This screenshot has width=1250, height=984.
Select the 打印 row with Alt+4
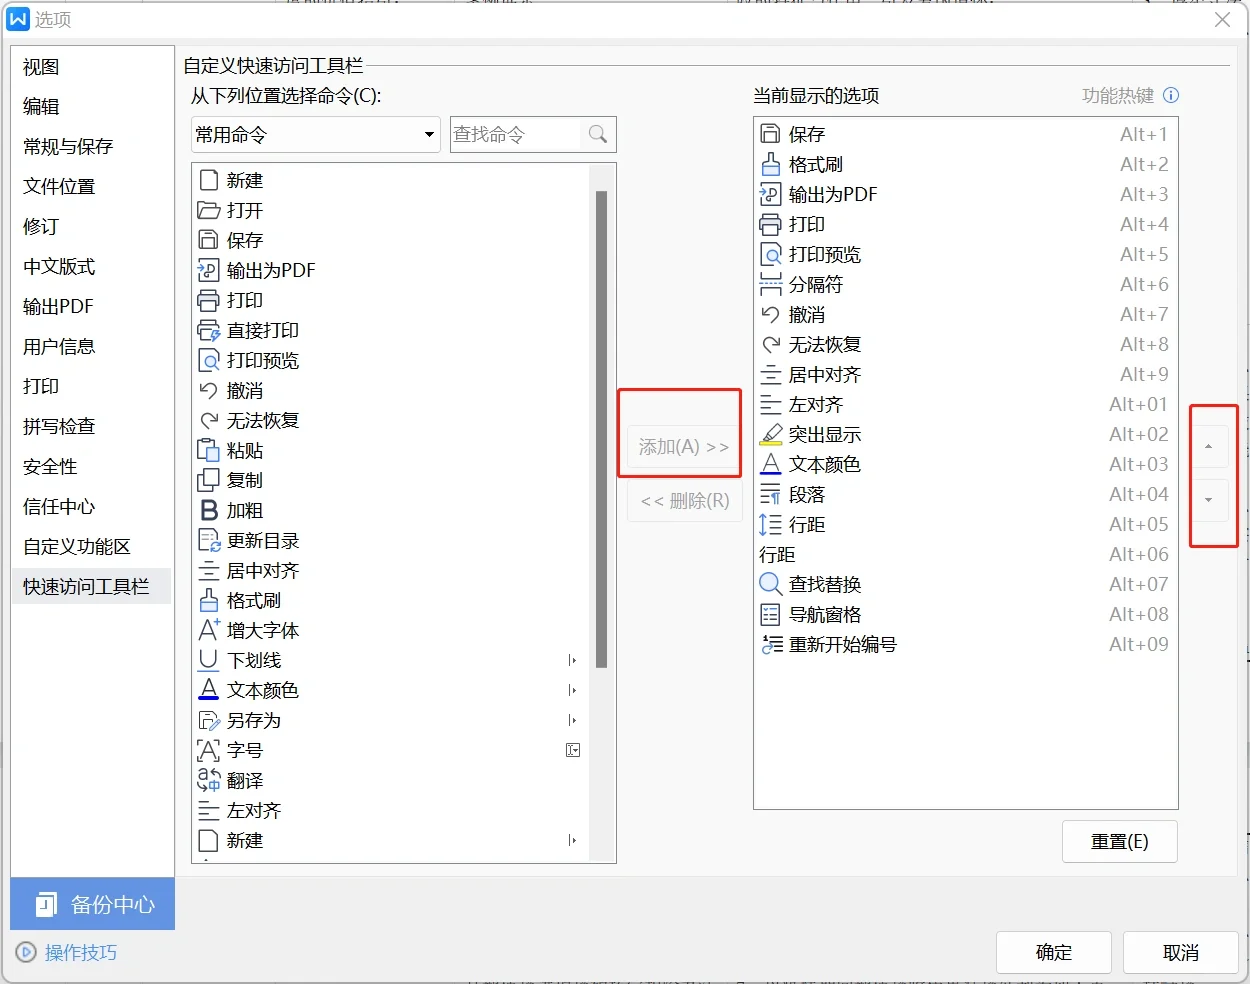click(x=965, y=224)
